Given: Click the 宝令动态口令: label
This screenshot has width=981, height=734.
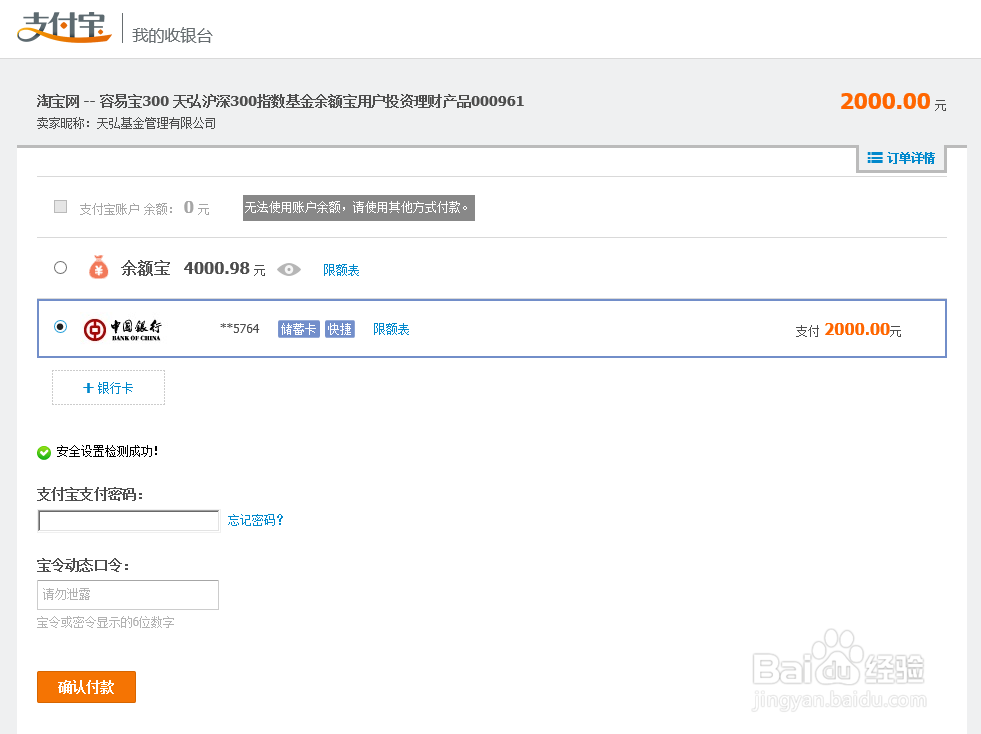Looking at the screenshot, I should point(83,566).
